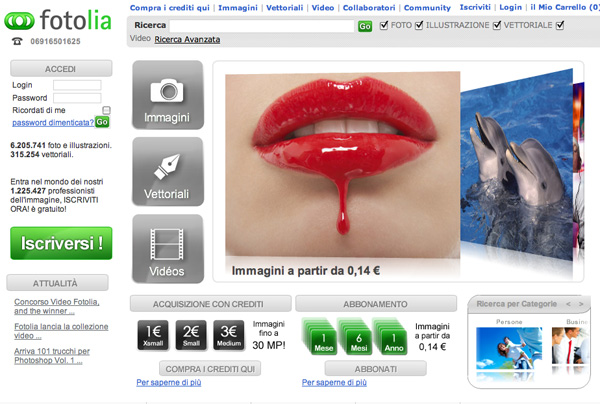Select the 2€ Small credit icon

pyautogui.click(x=191, y=335)
